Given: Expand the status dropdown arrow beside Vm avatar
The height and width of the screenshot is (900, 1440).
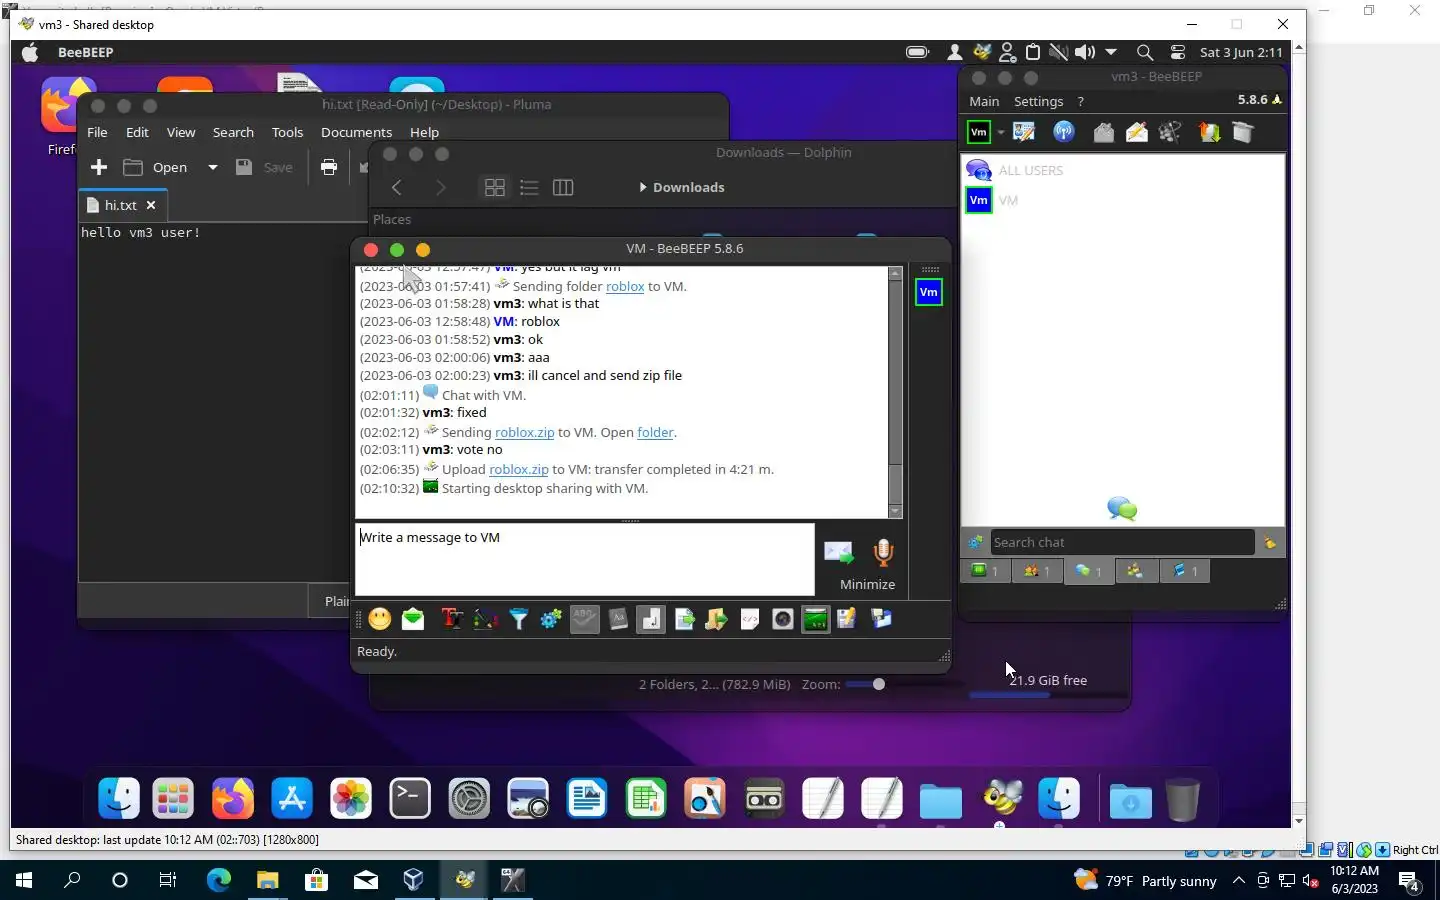Looking at the screenshot, I should pos(1000,132).
